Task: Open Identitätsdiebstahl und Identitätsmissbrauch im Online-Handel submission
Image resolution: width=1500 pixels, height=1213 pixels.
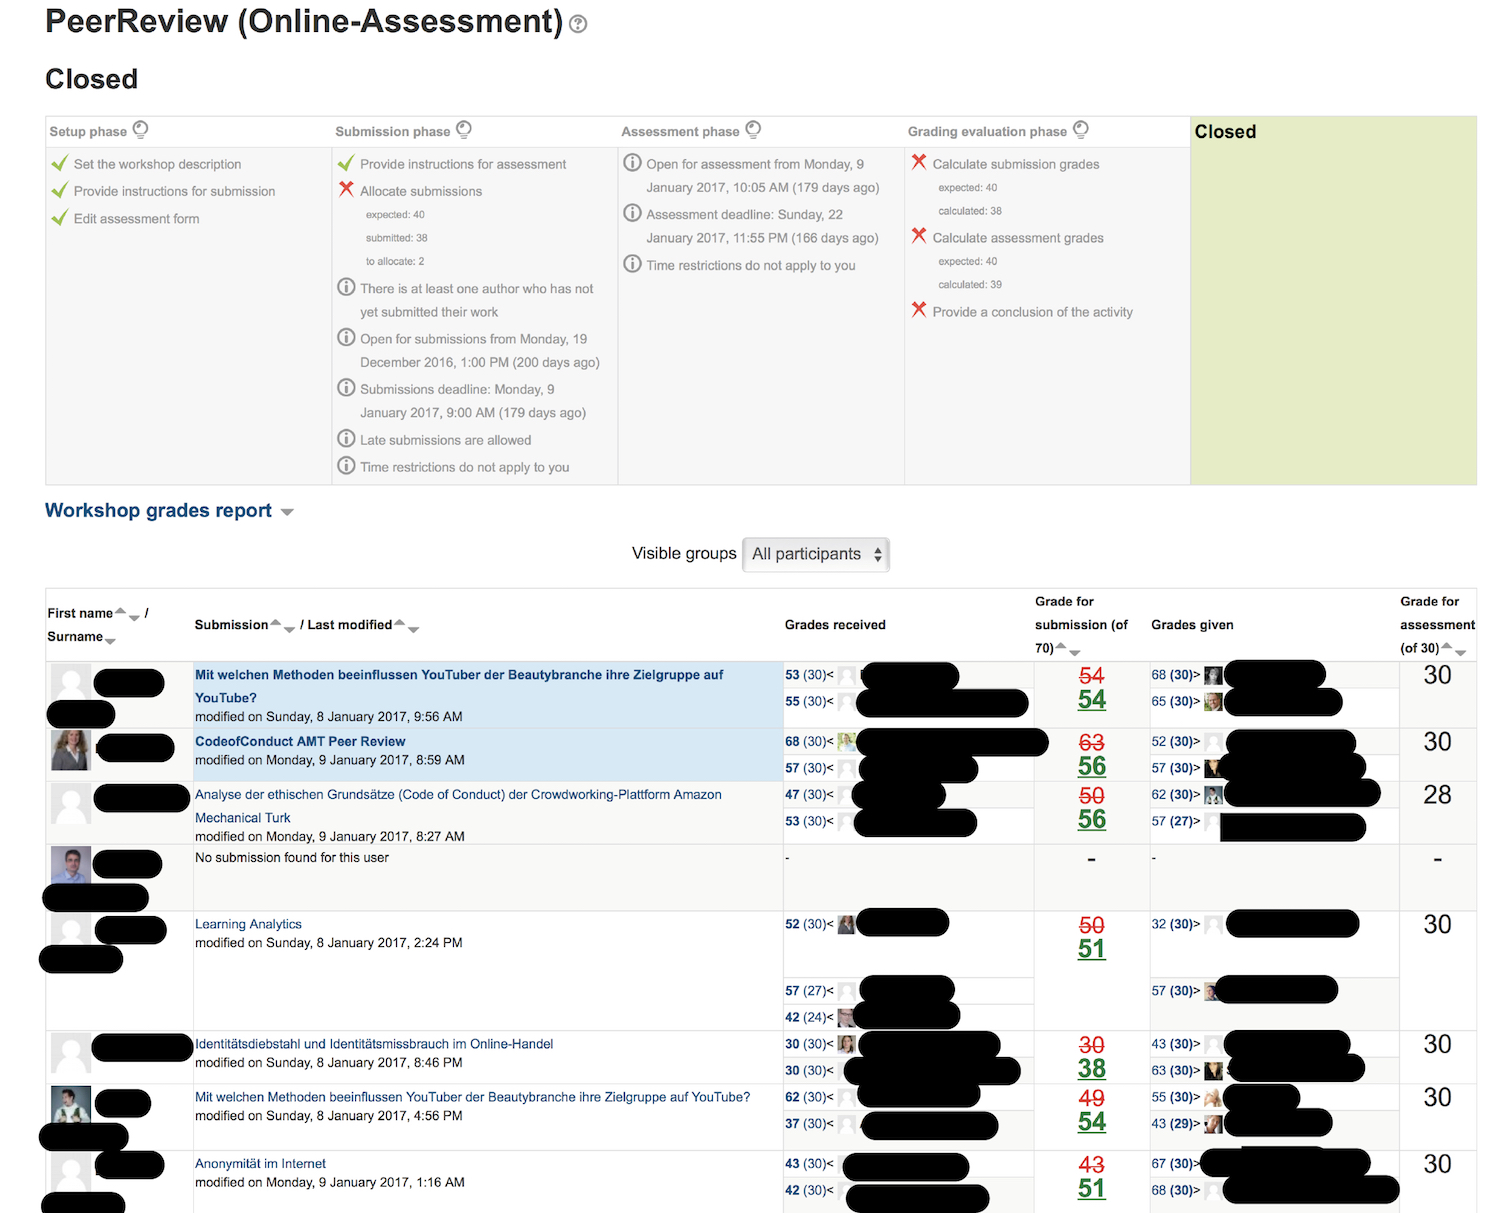Action: 374,1043
